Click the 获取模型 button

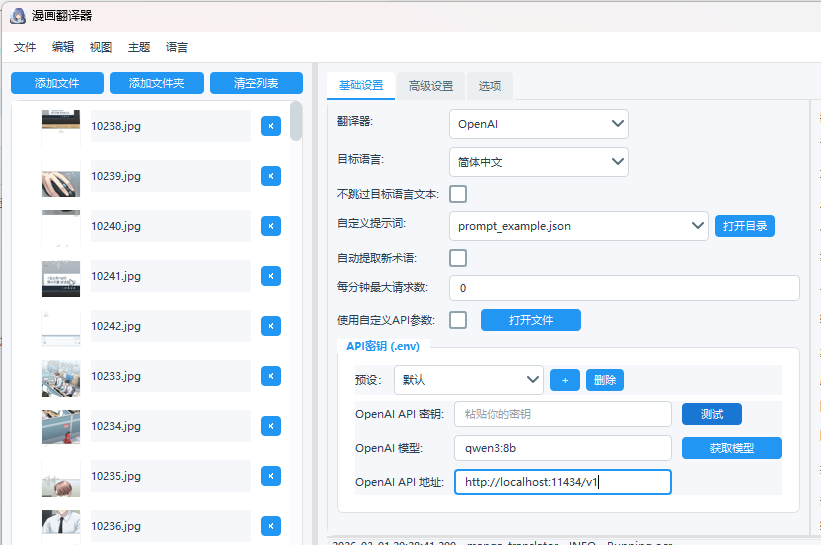point(731,448)
